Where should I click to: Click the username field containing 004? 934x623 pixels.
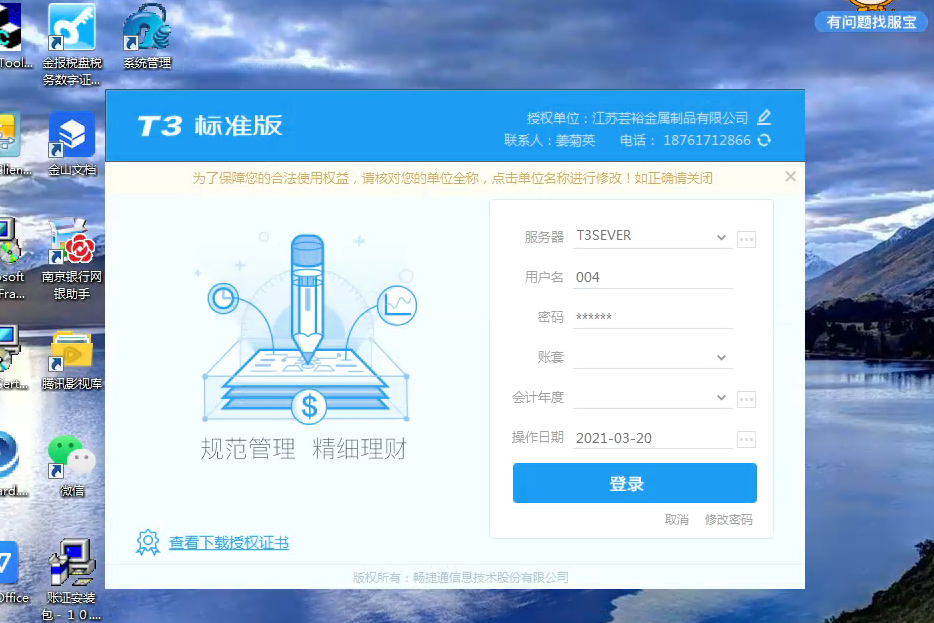pyautogui.click(x=653, y=277)
